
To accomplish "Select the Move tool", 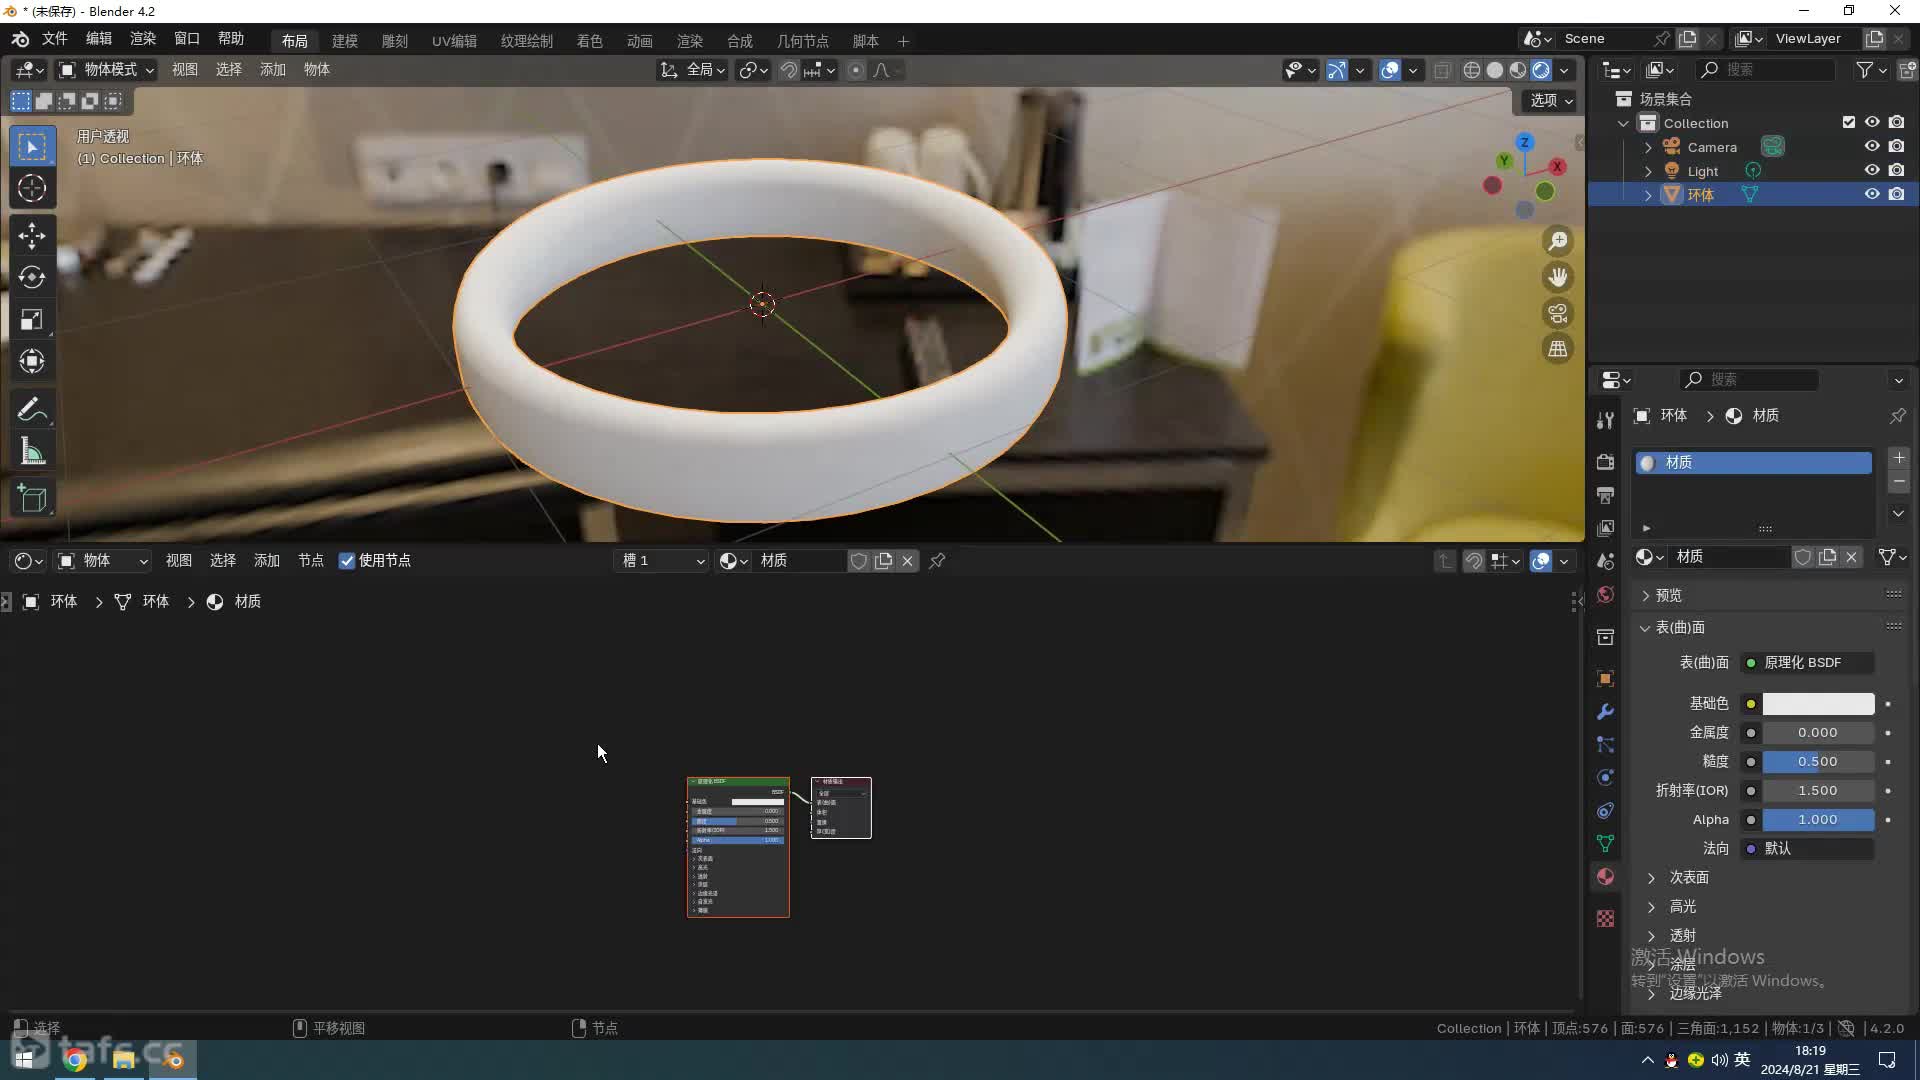I will click(x=32, y=236).
